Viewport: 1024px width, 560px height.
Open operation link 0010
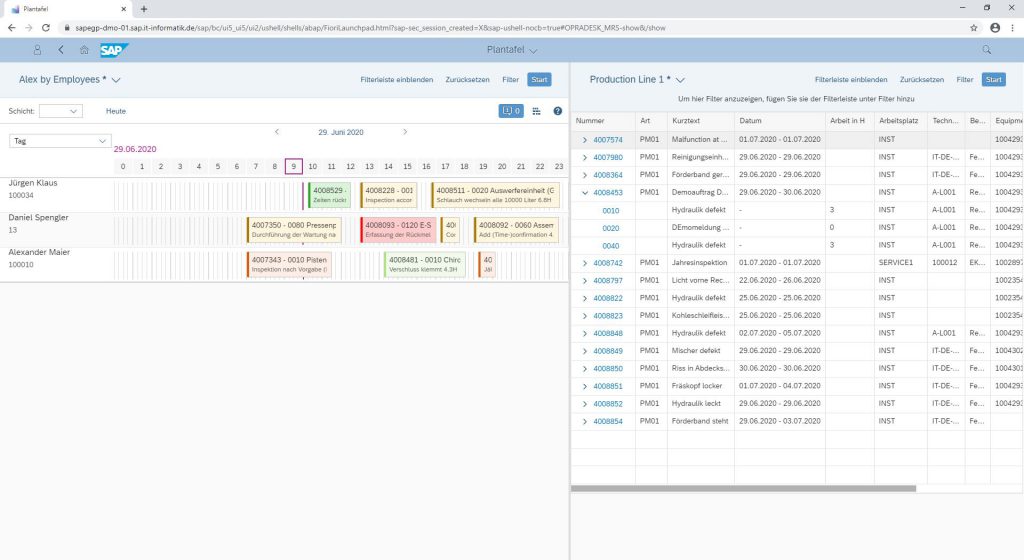pos(611,211)
